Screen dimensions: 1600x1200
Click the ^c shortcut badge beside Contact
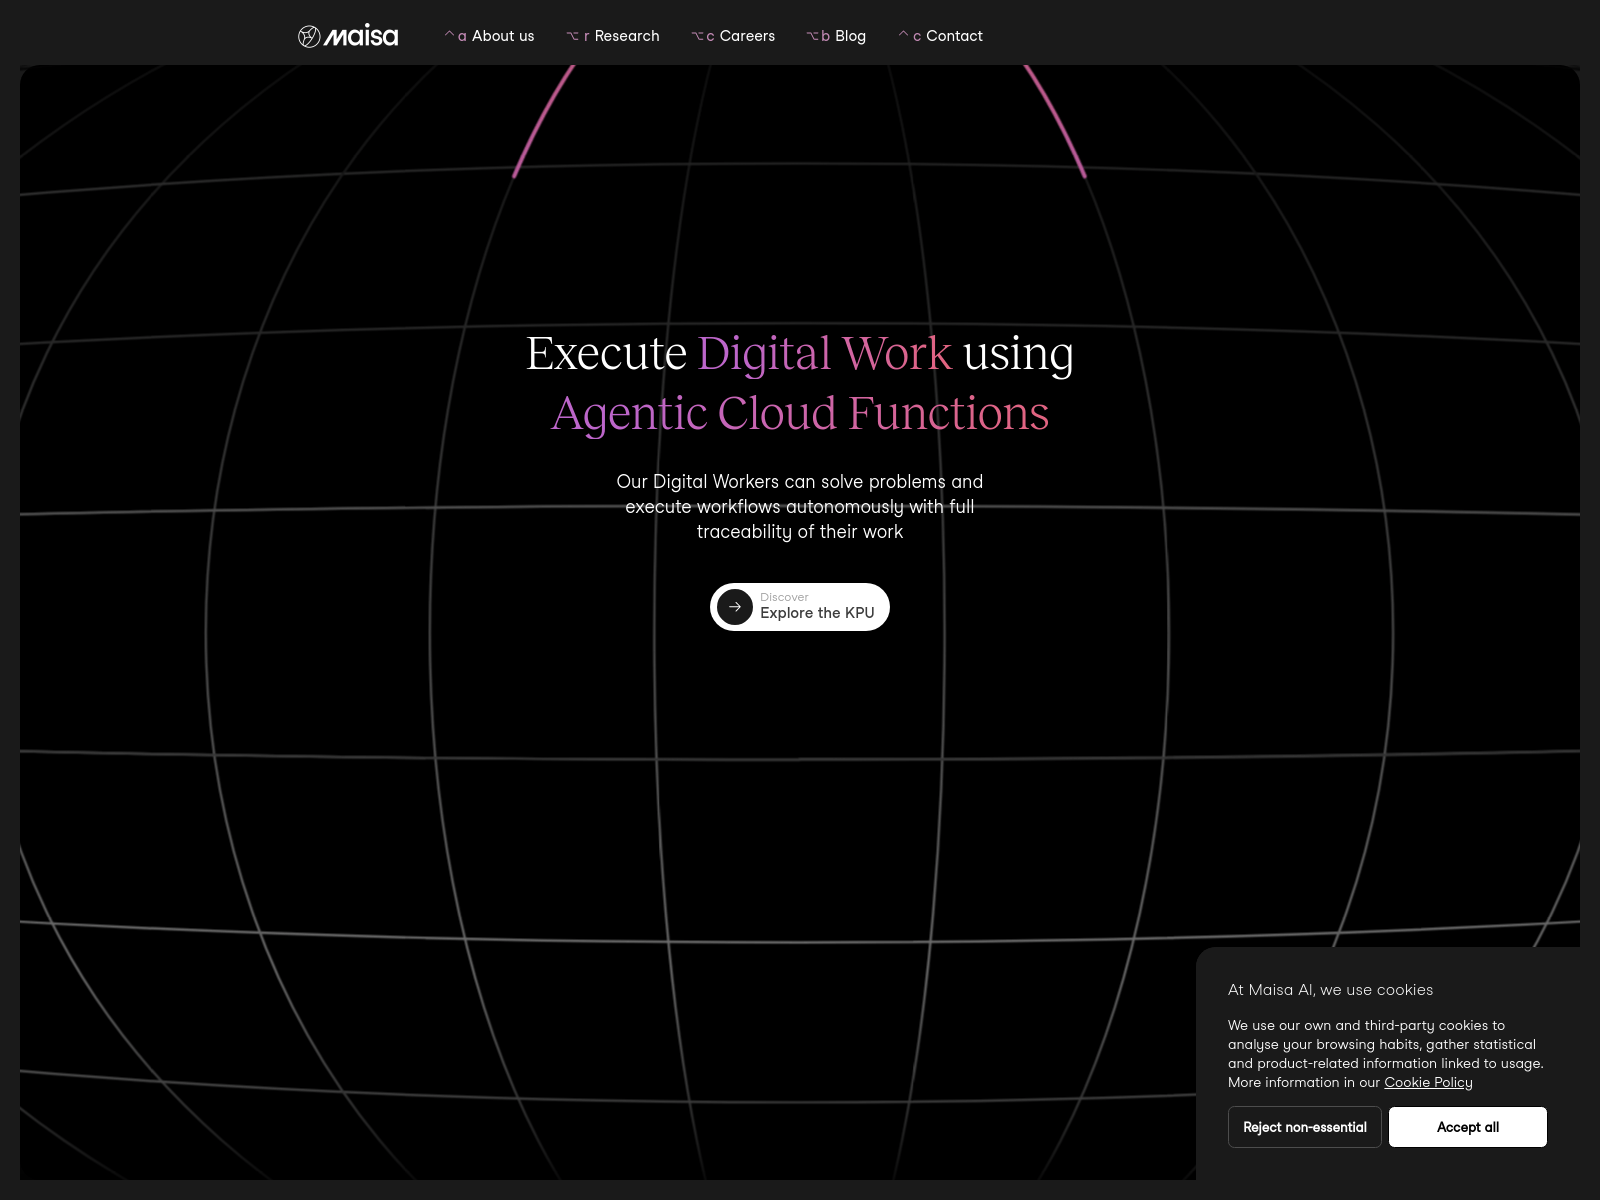(909, 36)
